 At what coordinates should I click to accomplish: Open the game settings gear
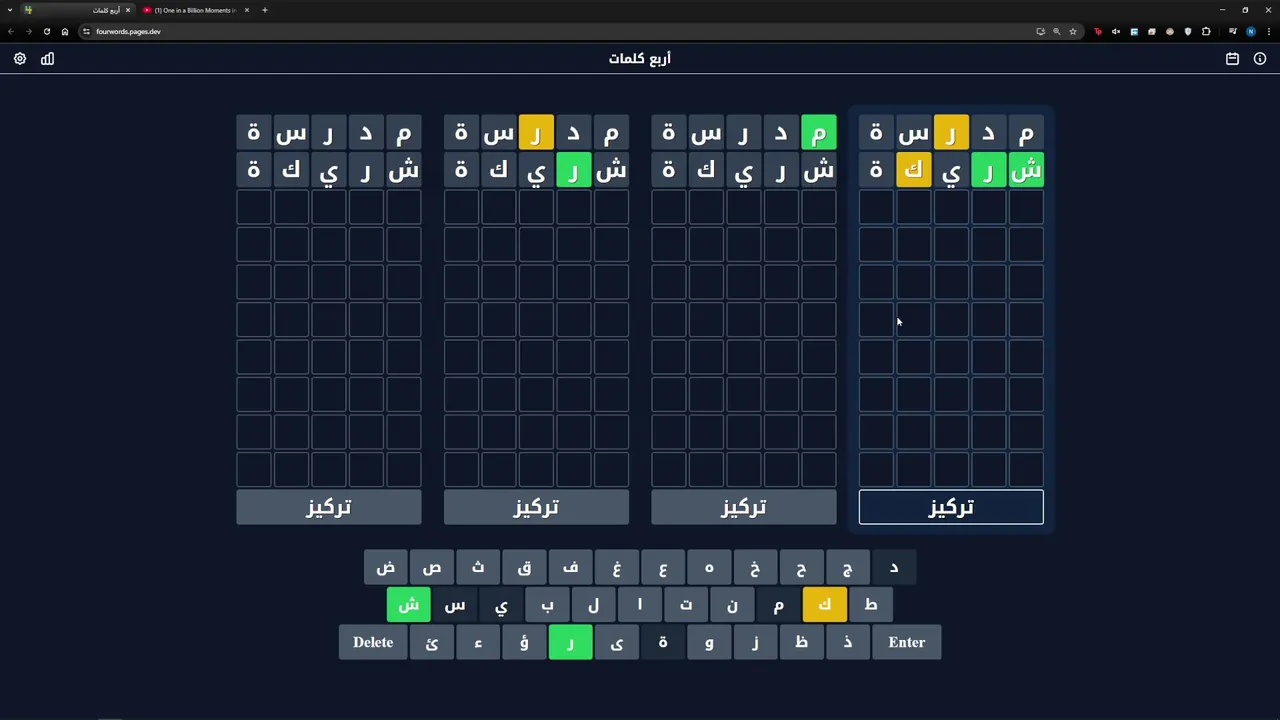[x=20, y=59]
